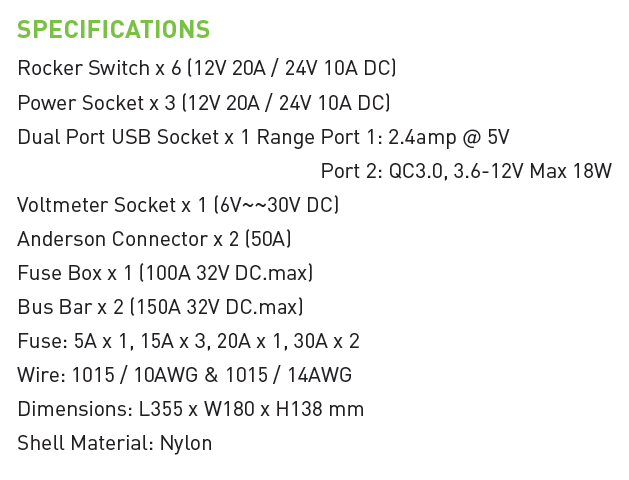Click the Max 18W text
The image size is (629, 480).
(570, 171)
